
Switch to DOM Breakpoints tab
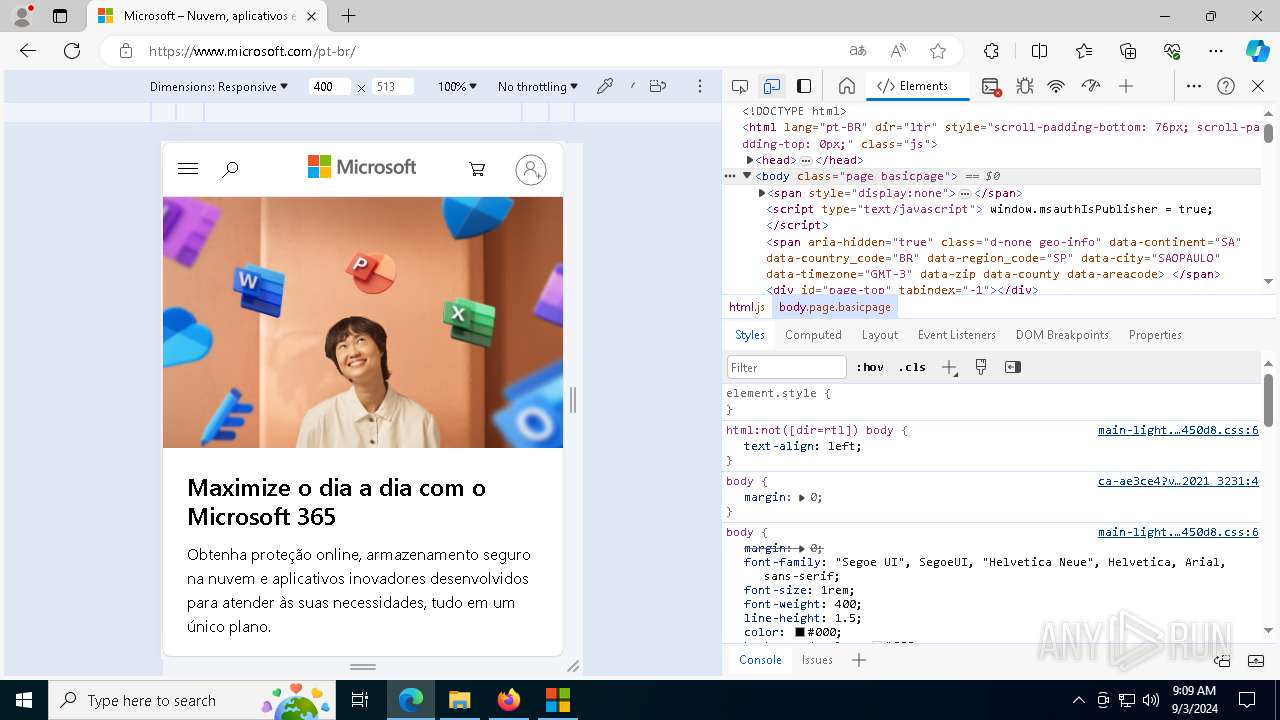[x=1062, y=335]
